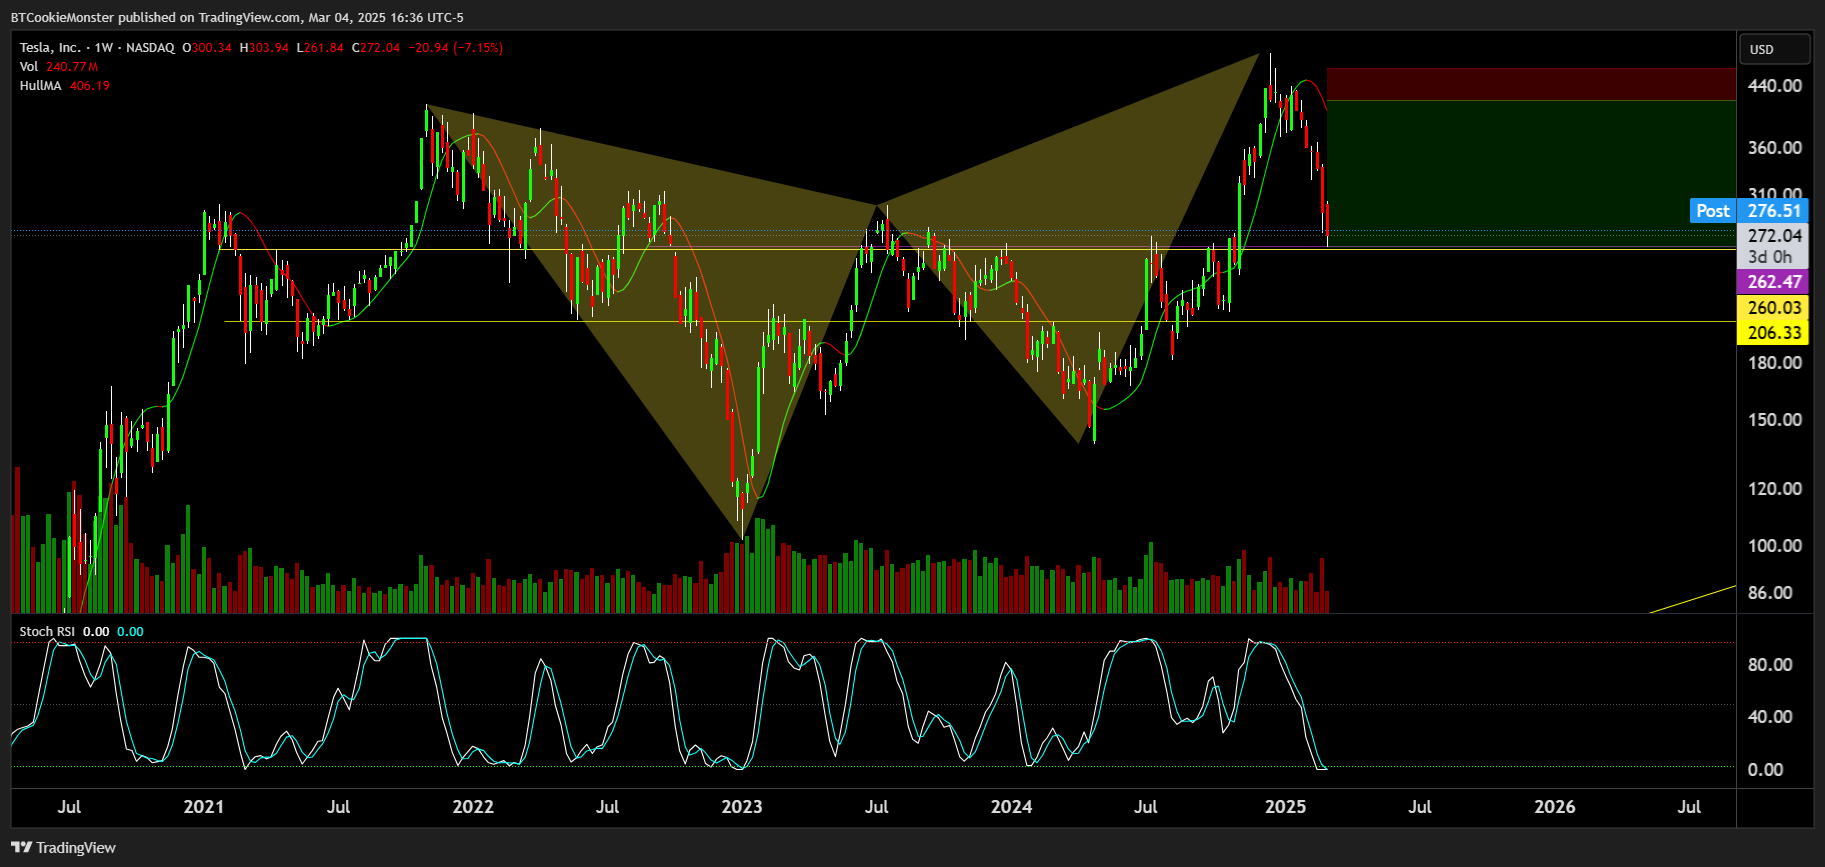Click the 120.00 price axis label
Screen dimensions: 1825x867
point(1774,489)
